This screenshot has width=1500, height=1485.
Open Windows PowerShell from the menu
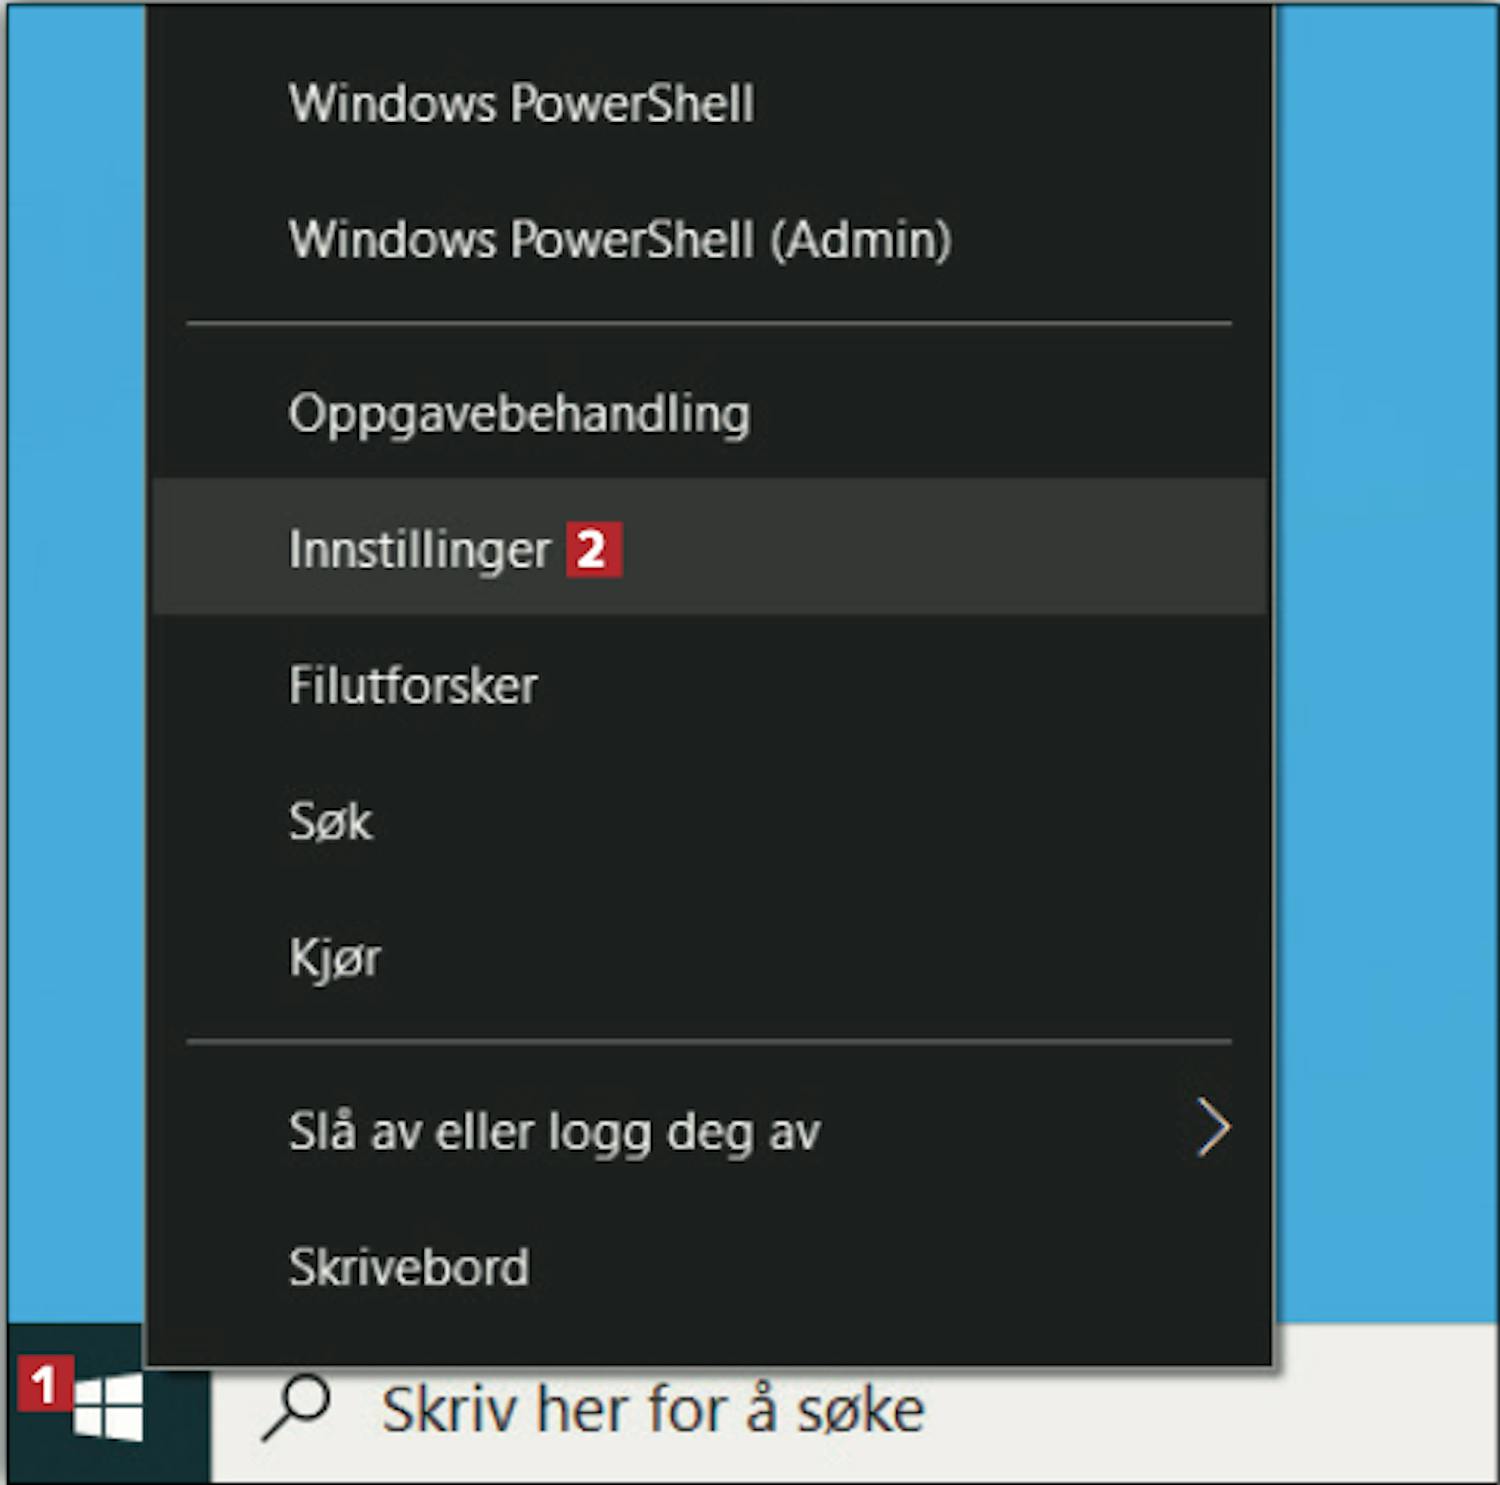[x=709, y=103]
